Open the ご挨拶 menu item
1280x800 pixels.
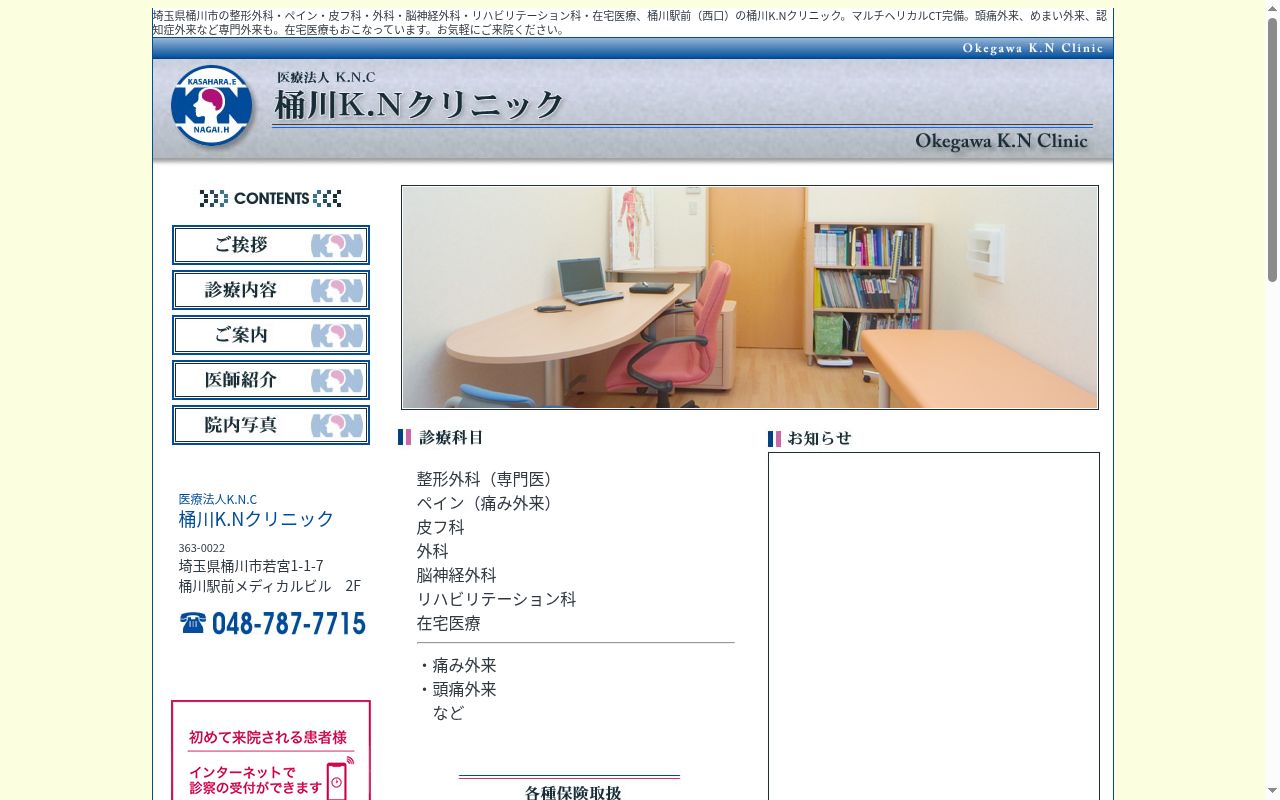tap(271, 245)
